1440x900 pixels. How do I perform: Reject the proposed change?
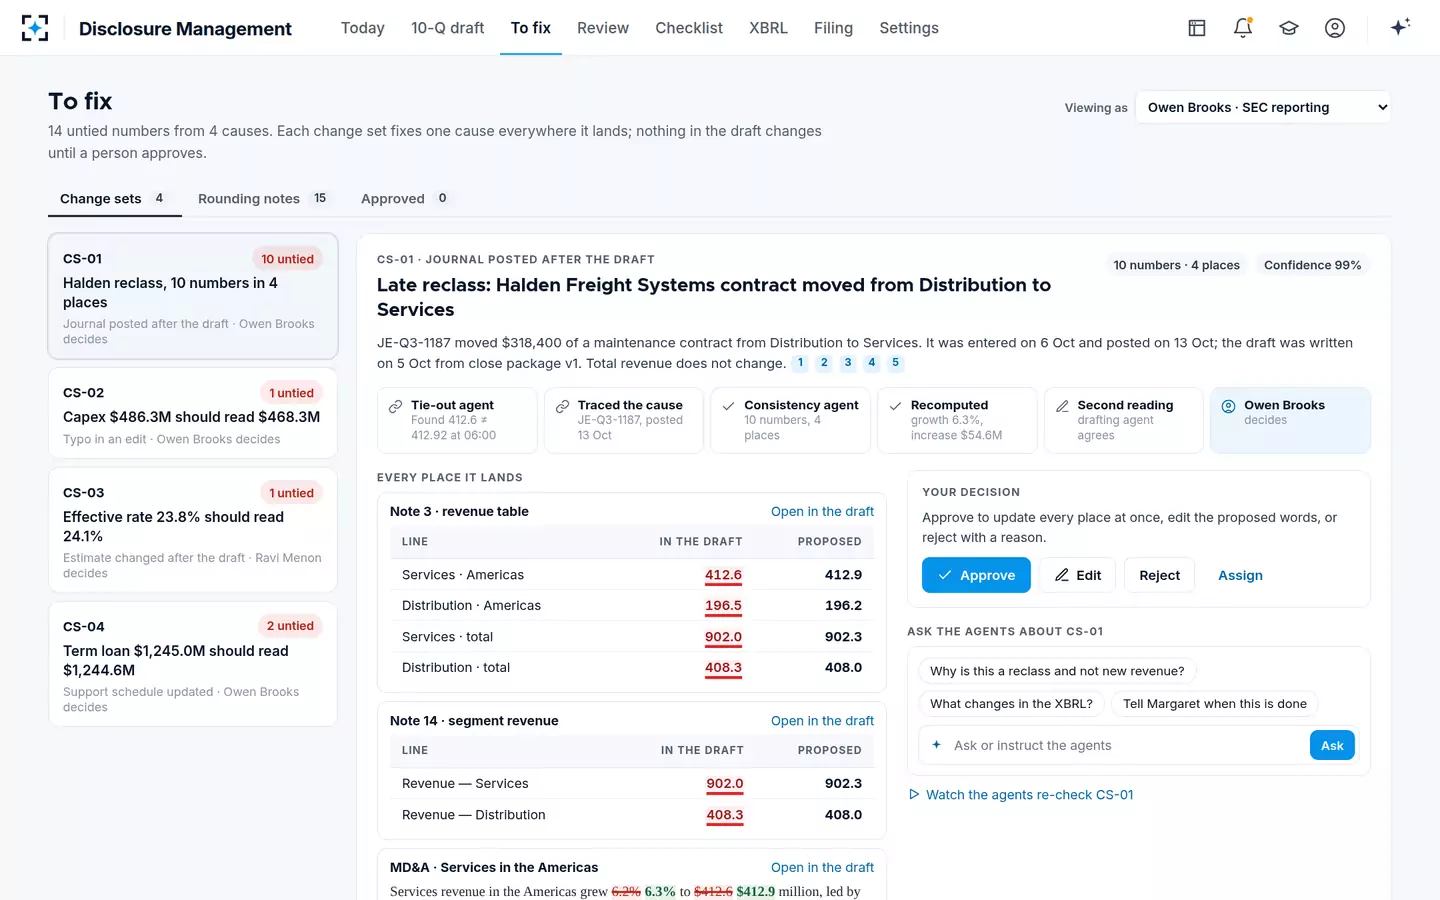coord(1159,575)
